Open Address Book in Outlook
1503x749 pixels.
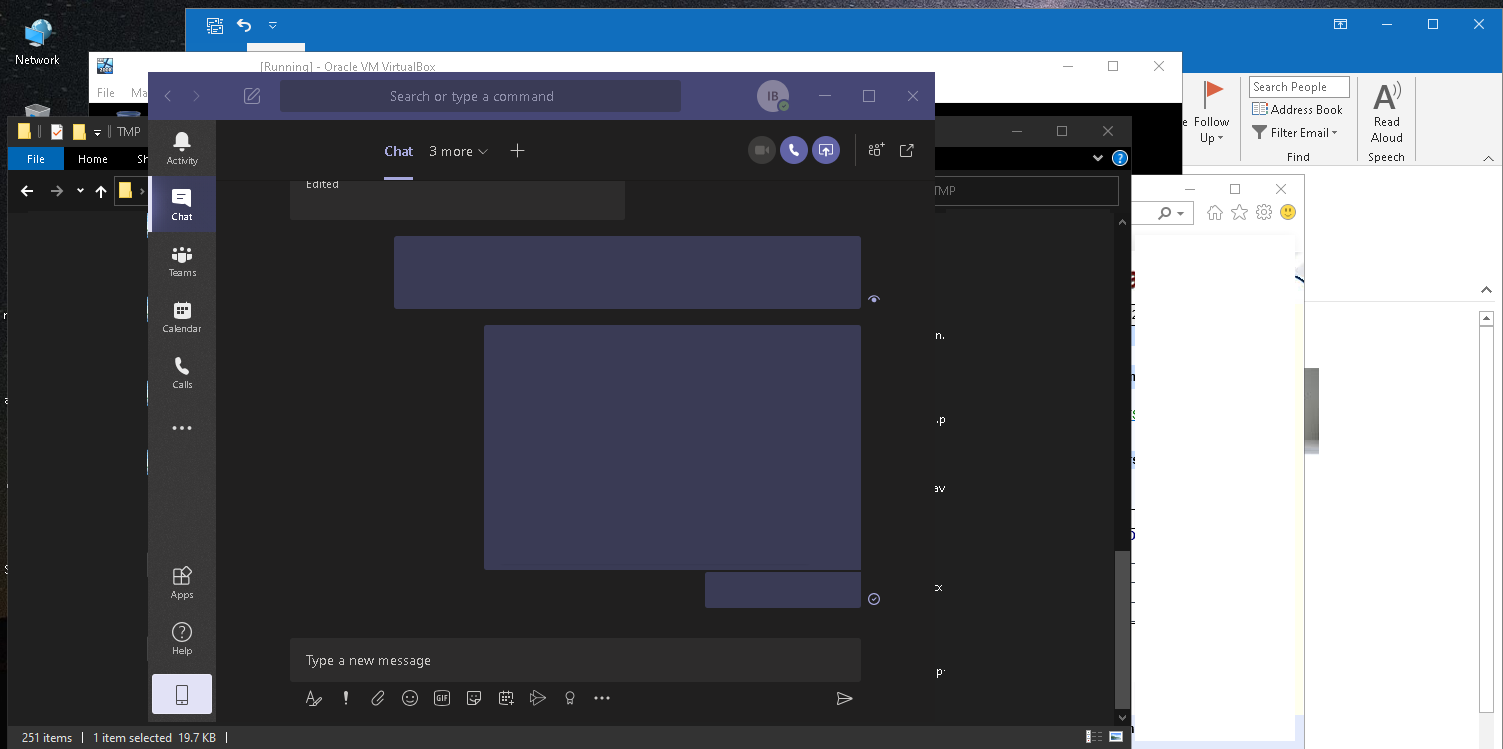pyautogui.click(x=1298, y=110)
